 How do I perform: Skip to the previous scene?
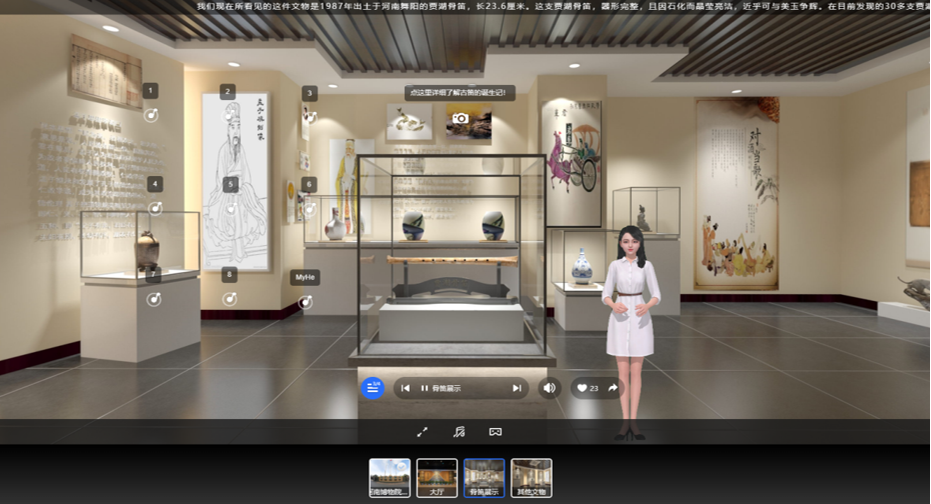(x=405, y=388)
